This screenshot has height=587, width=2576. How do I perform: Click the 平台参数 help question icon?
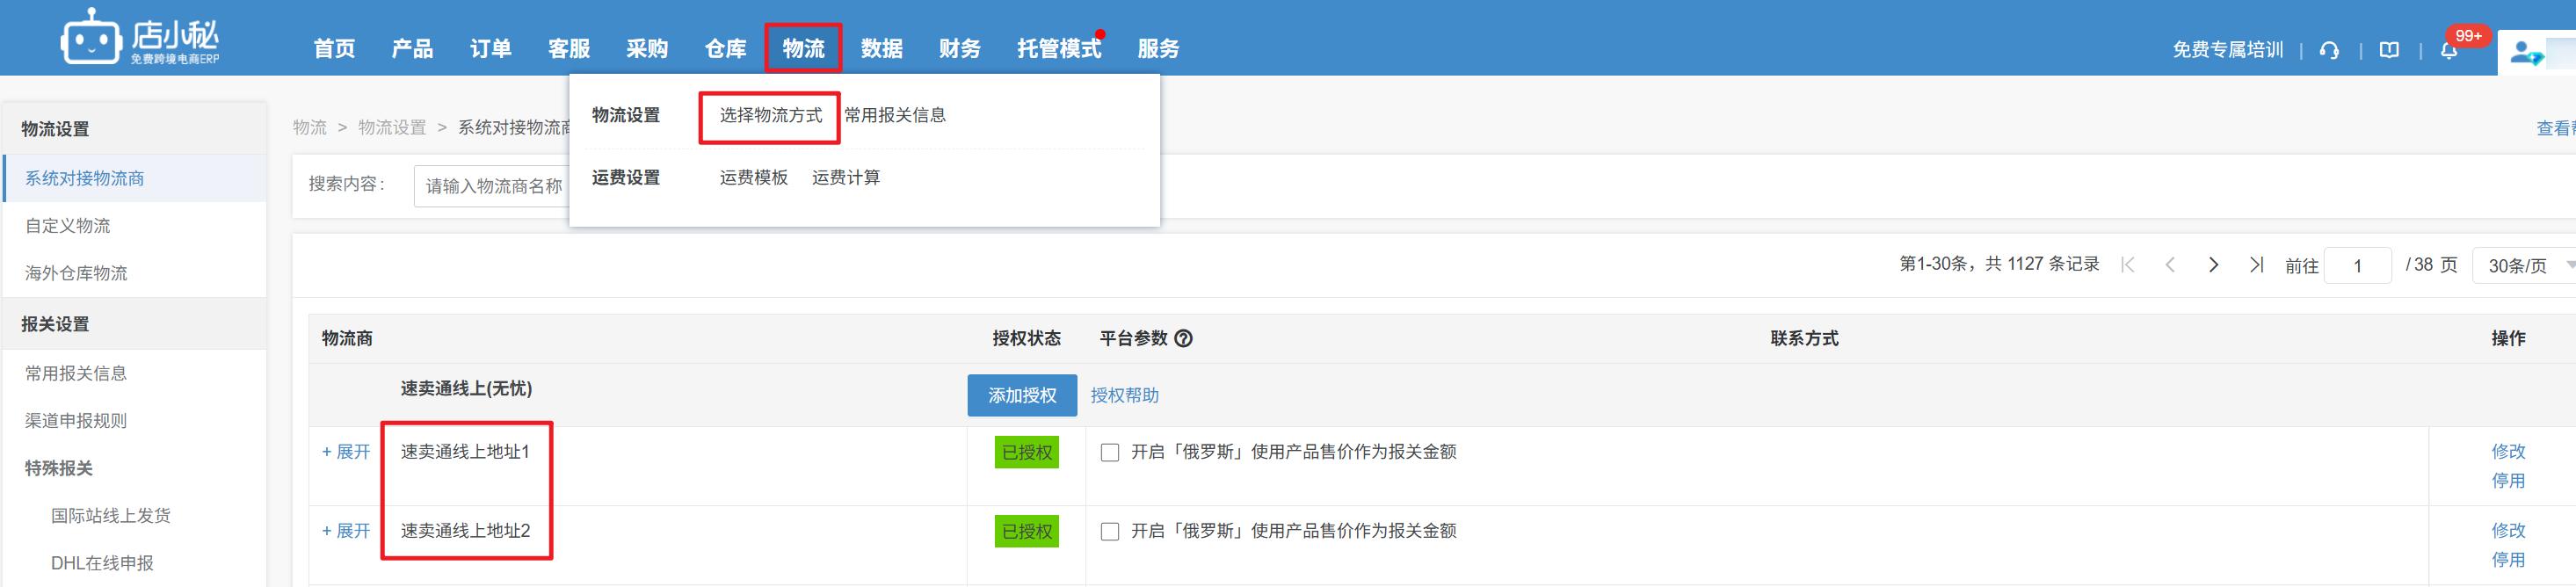pyautogui.click(x=1183, y=339)
